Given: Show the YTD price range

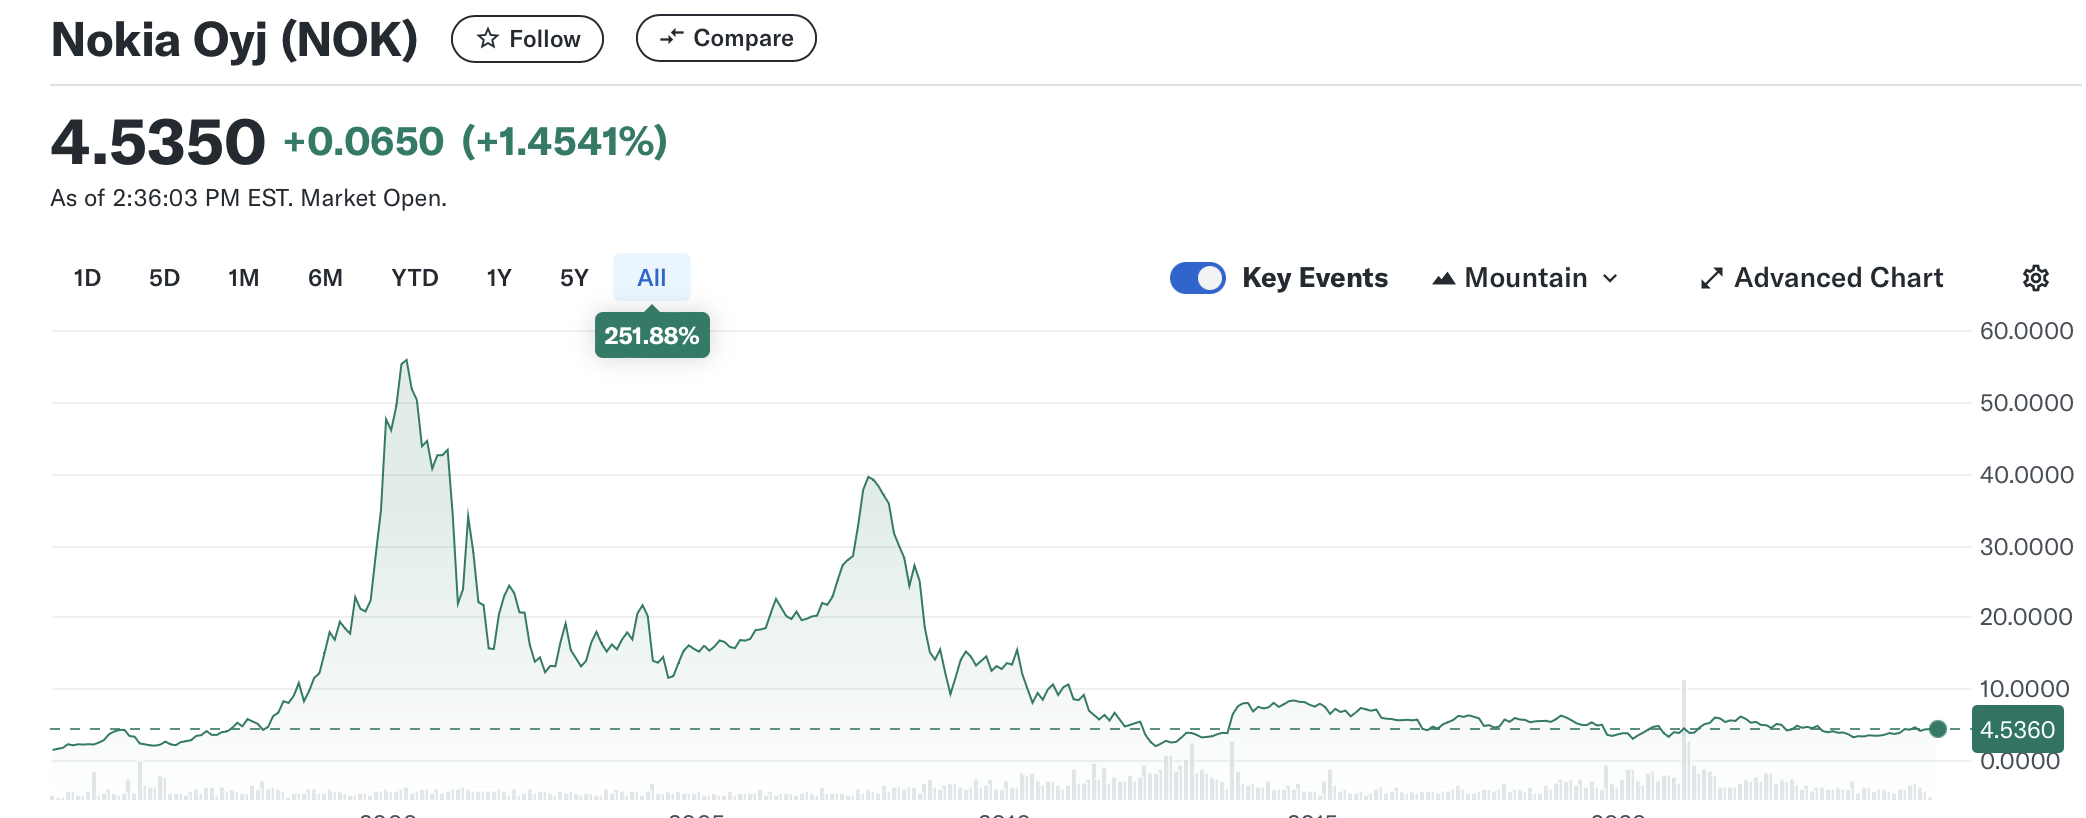Looking at the screenshot, I should [x=414, y=278].
